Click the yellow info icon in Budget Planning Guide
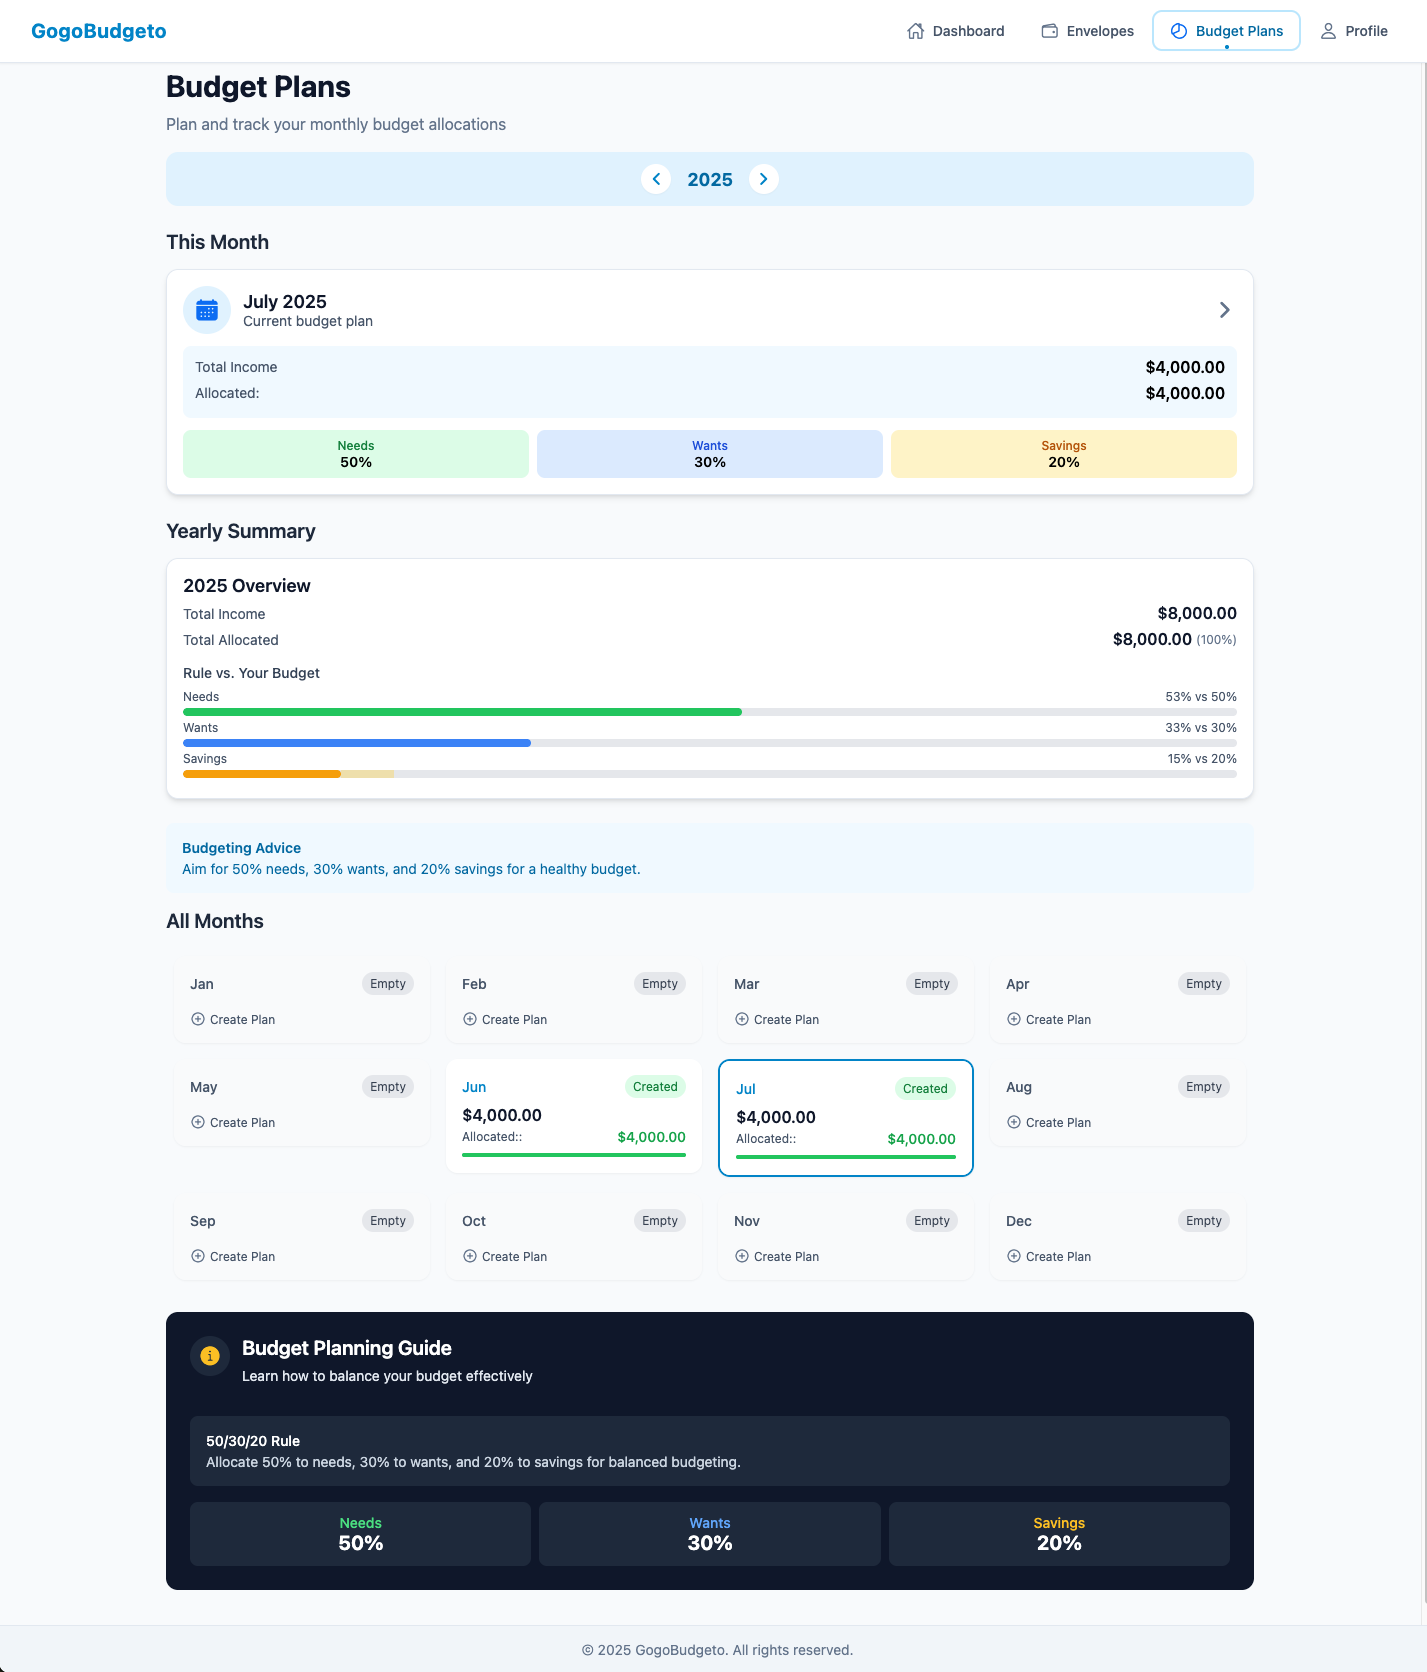Viewport: 1427px width, 1672px height. pyautogui.click(x=210, y=1356)
